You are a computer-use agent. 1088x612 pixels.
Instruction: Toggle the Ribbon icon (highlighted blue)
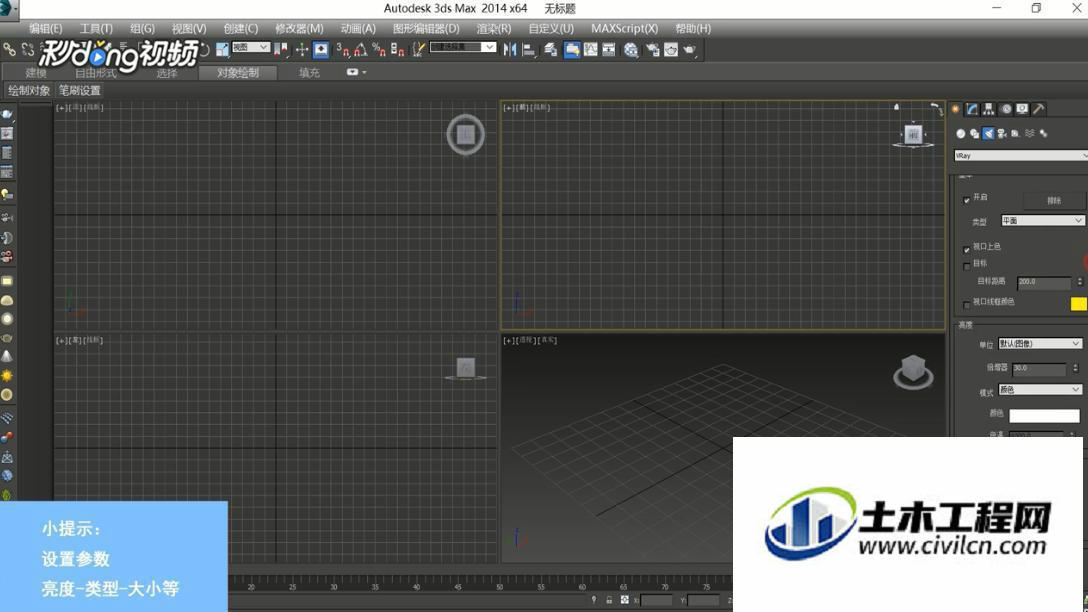coord(572,49)
